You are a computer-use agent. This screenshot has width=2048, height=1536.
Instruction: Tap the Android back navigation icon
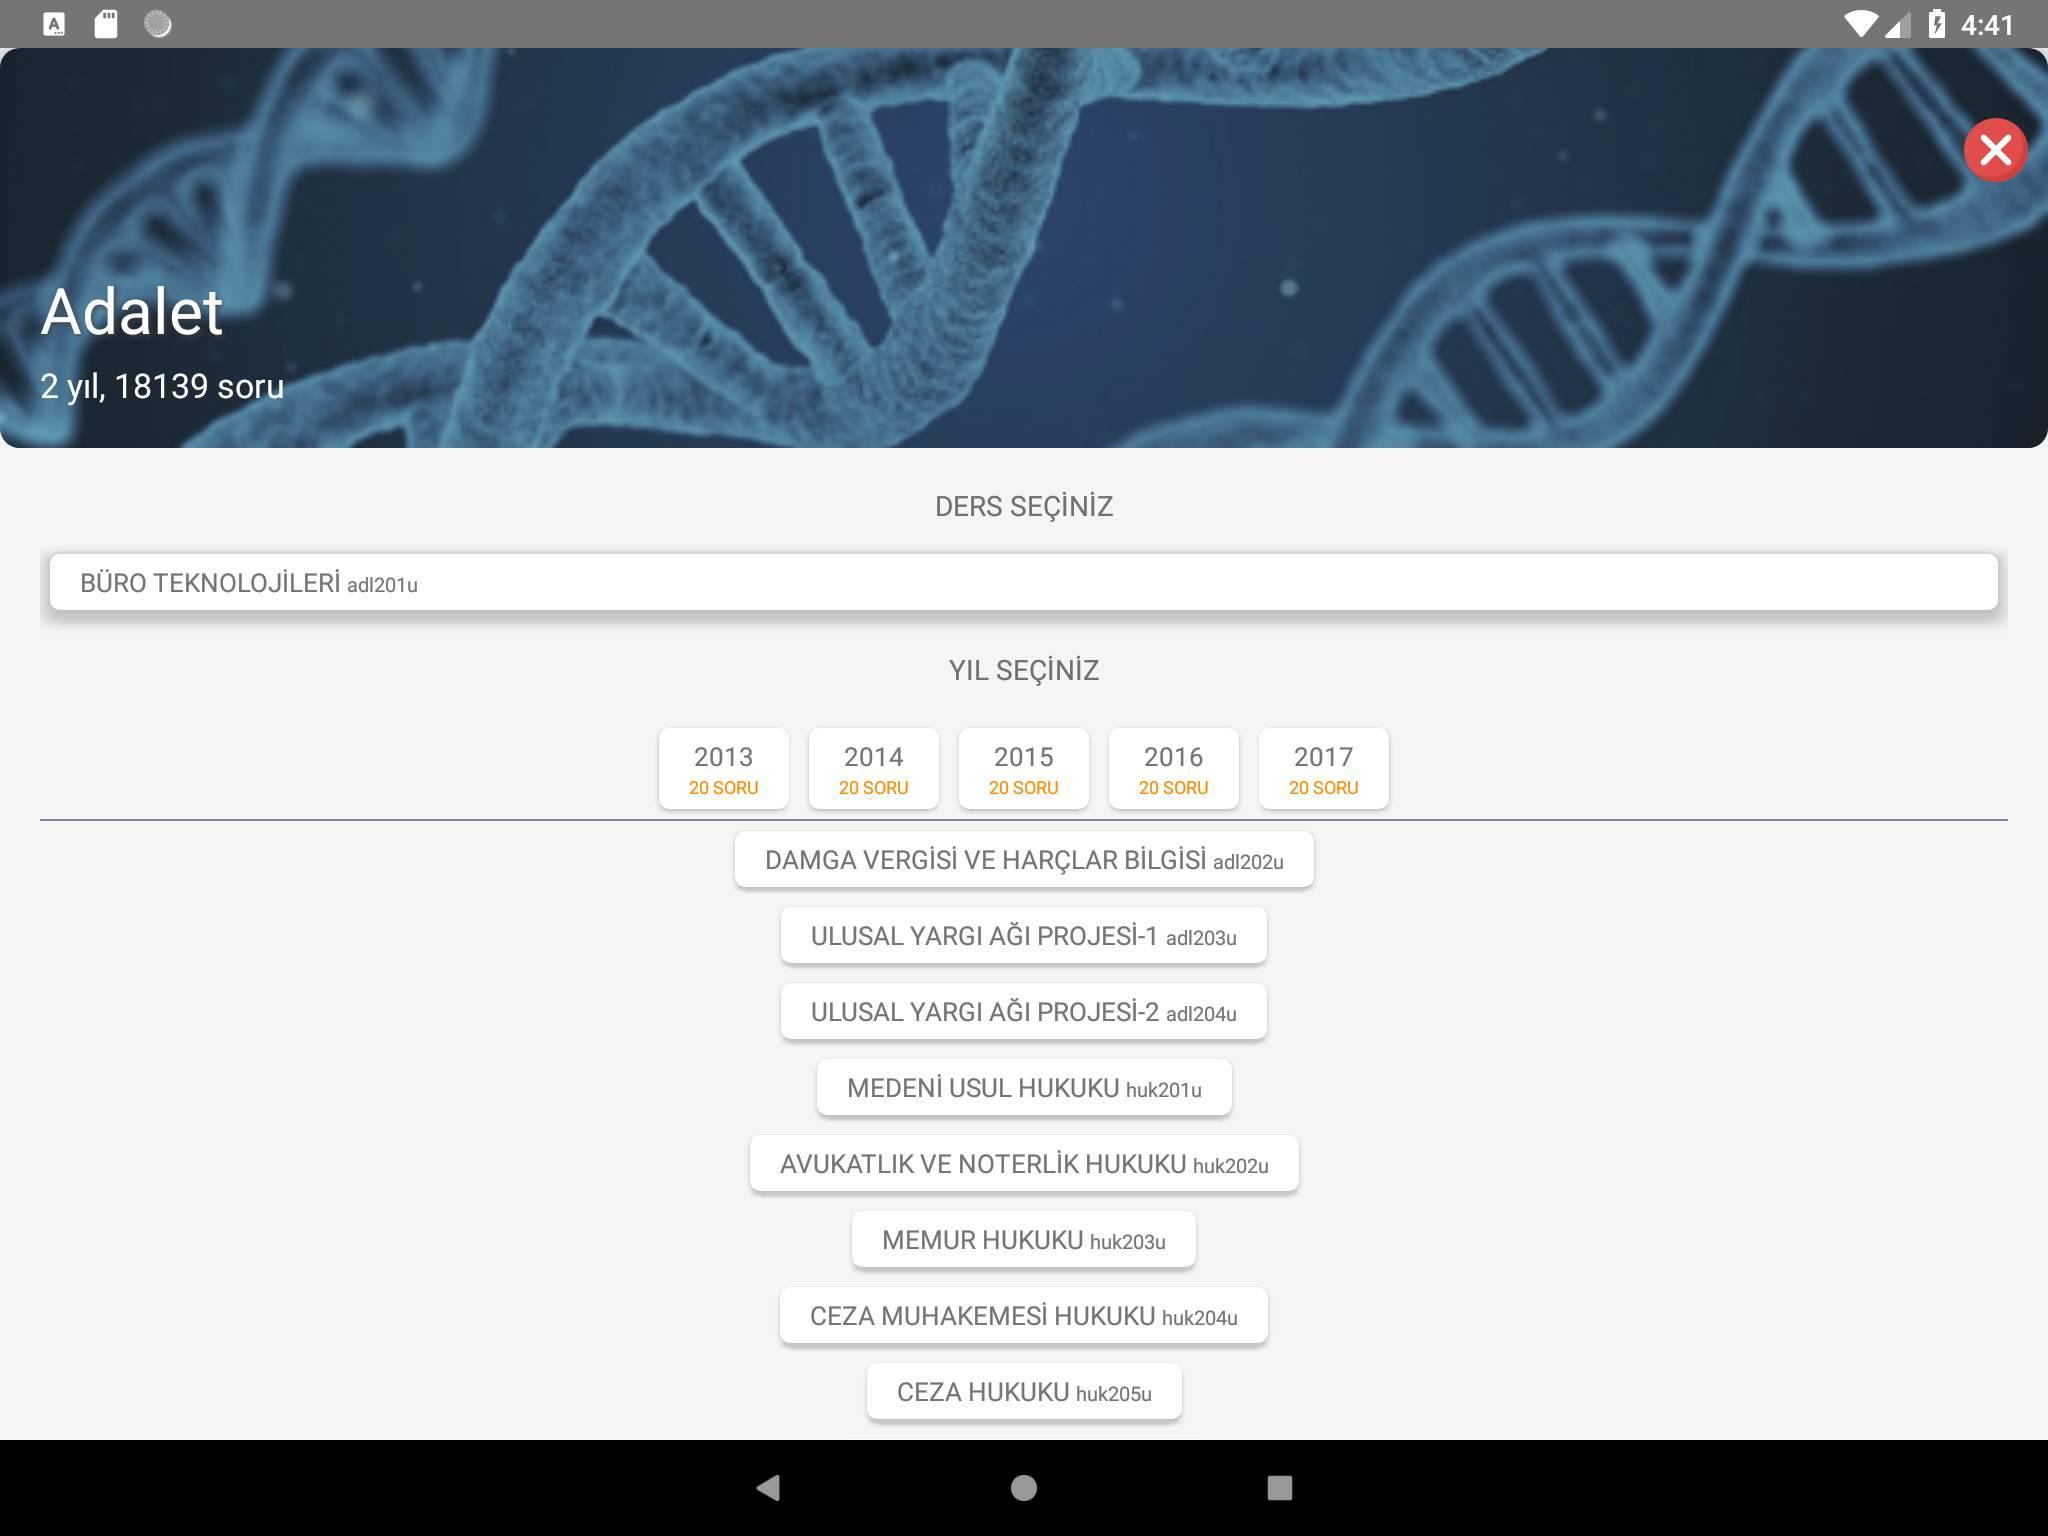[x=768, y=1488]
